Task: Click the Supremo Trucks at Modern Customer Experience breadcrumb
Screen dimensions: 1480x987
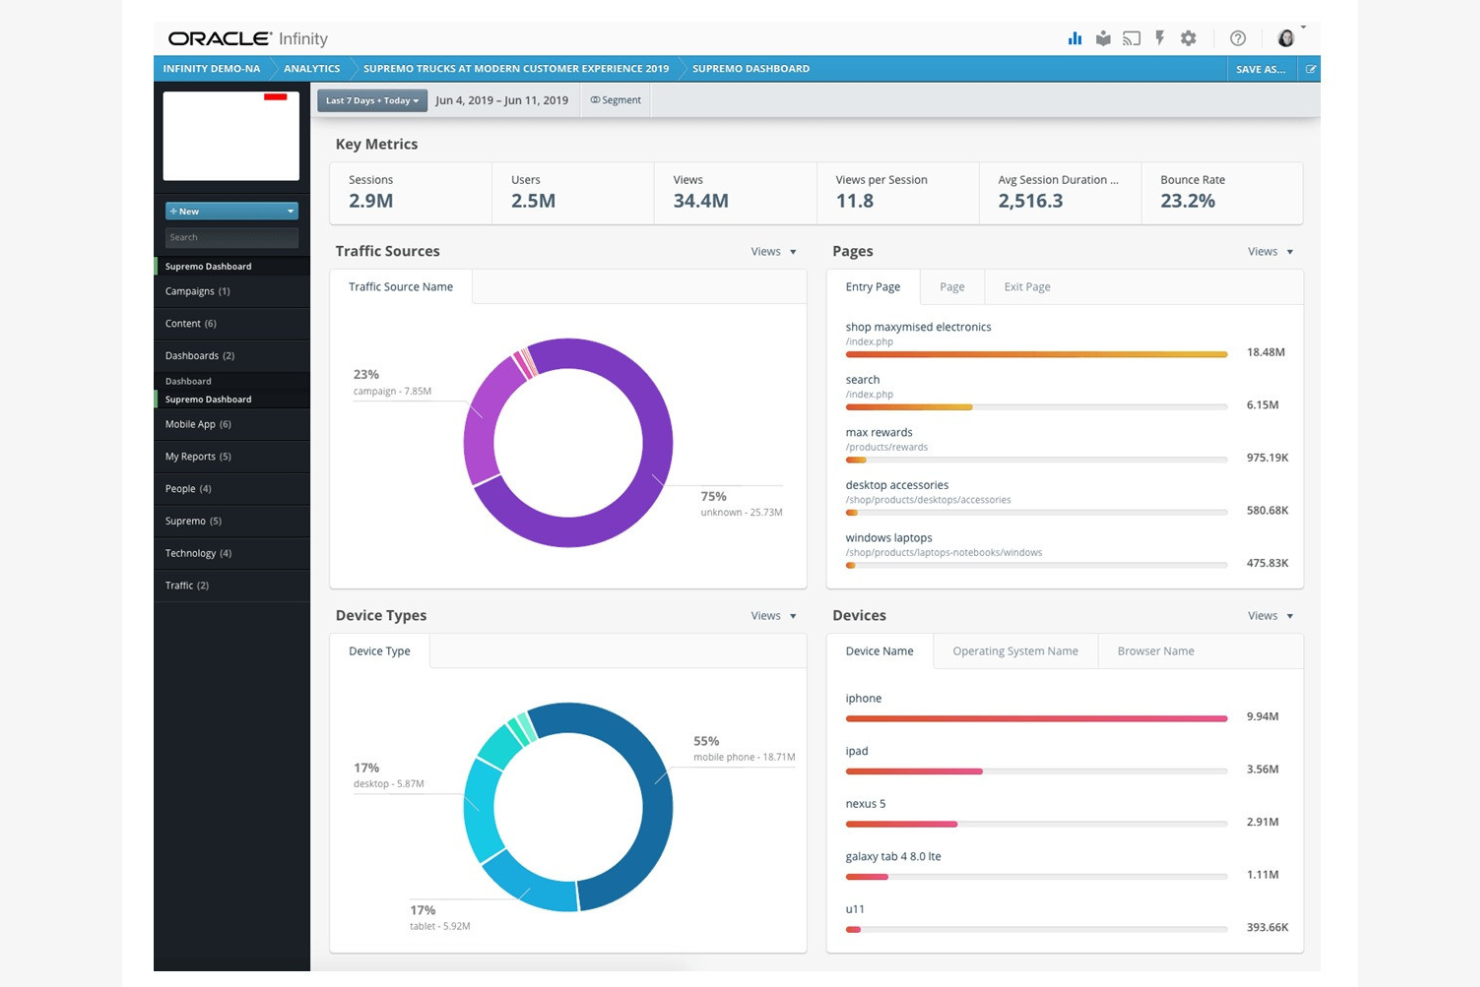Action: point(516,69)
